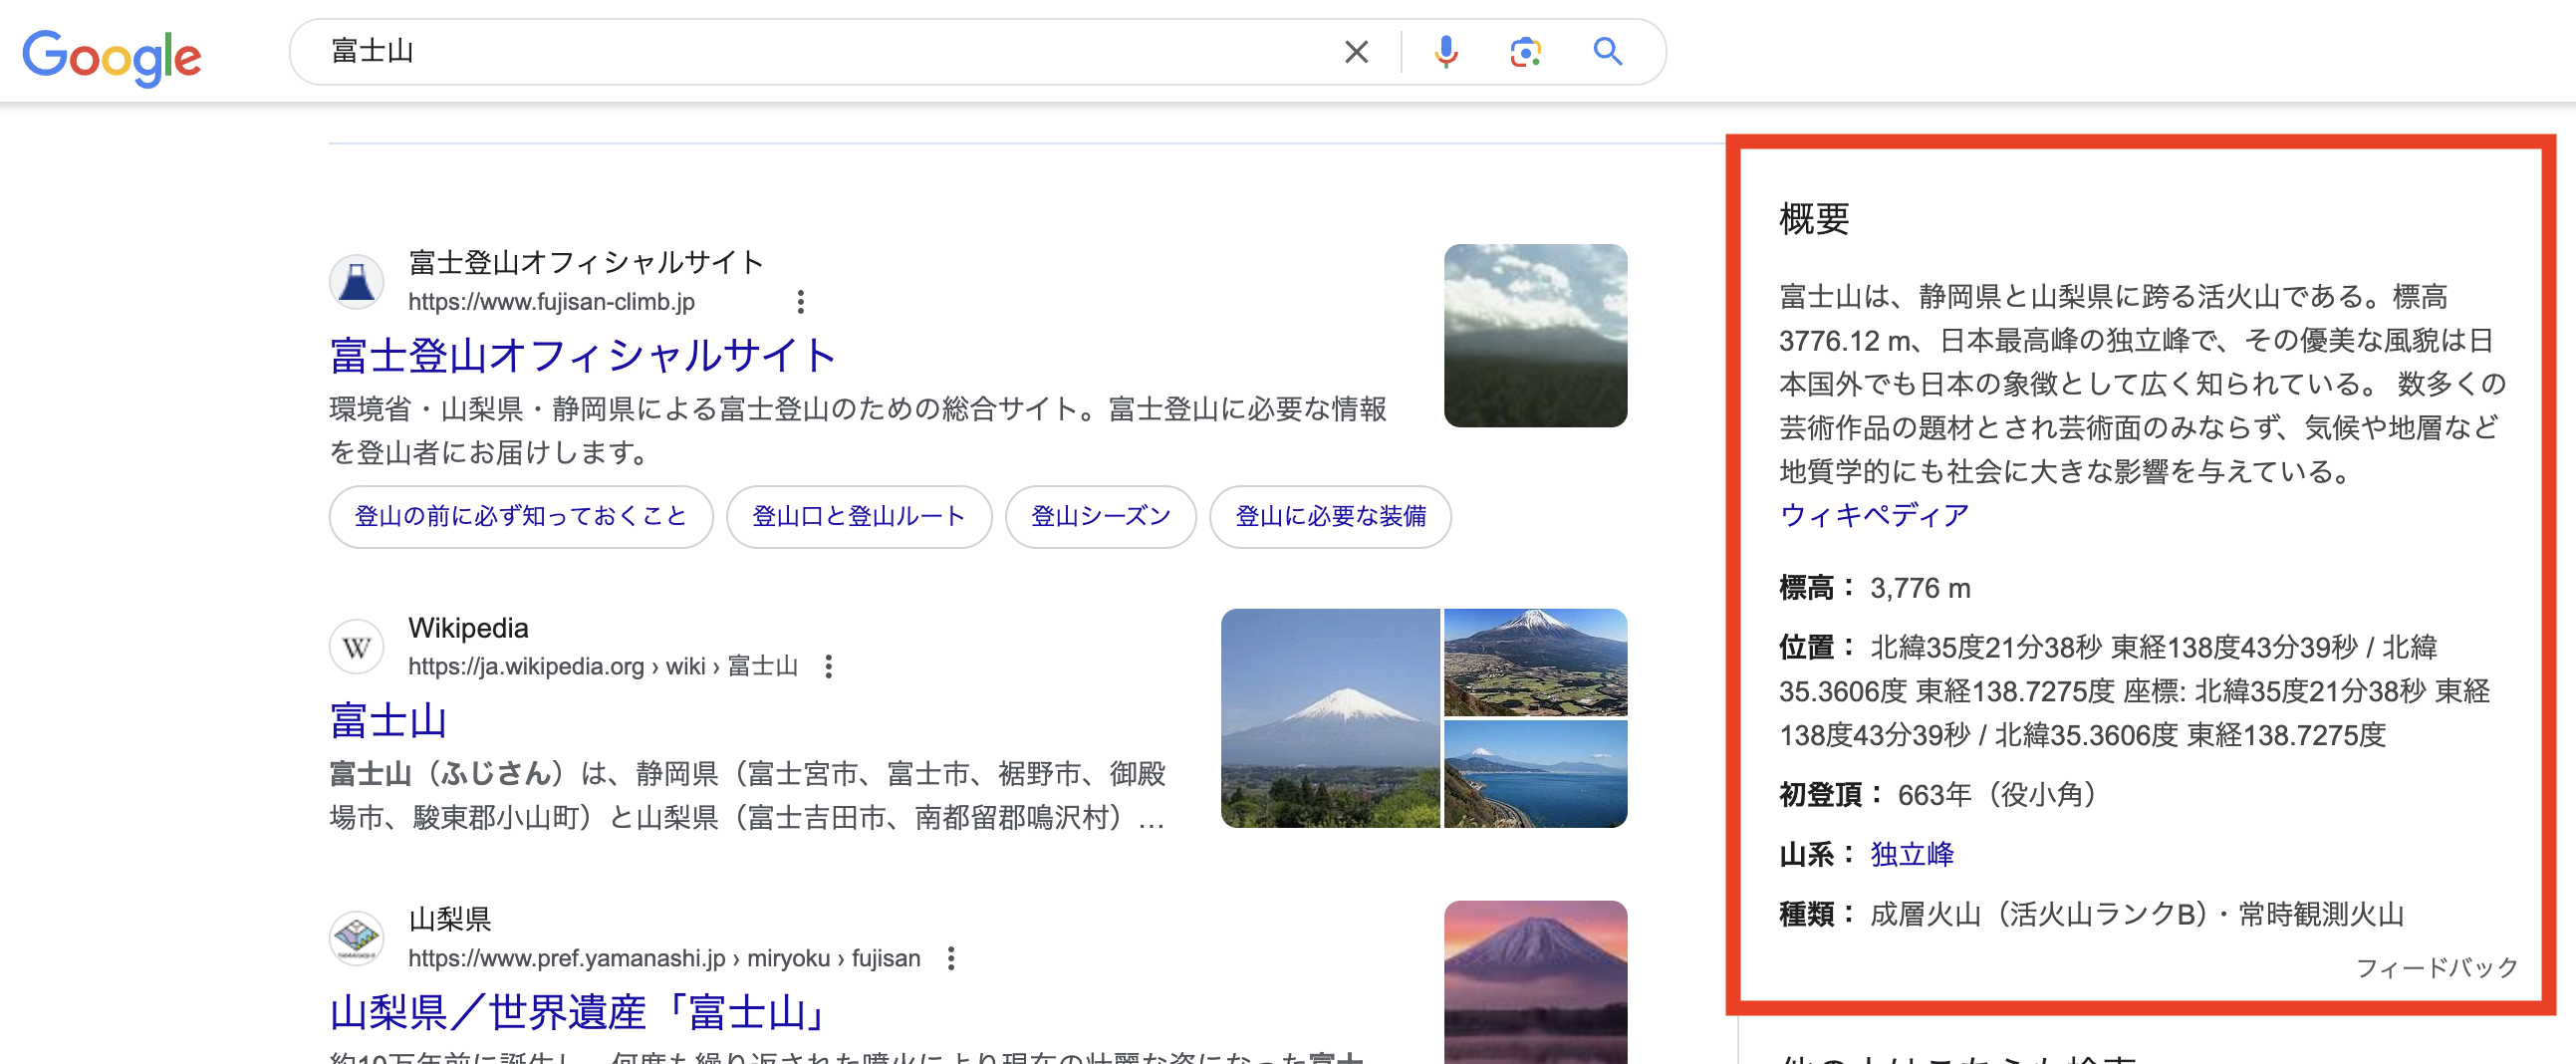2576x1064 pixels.
Task: Click the Wikipedia W favicon
Action: point(357,647)
